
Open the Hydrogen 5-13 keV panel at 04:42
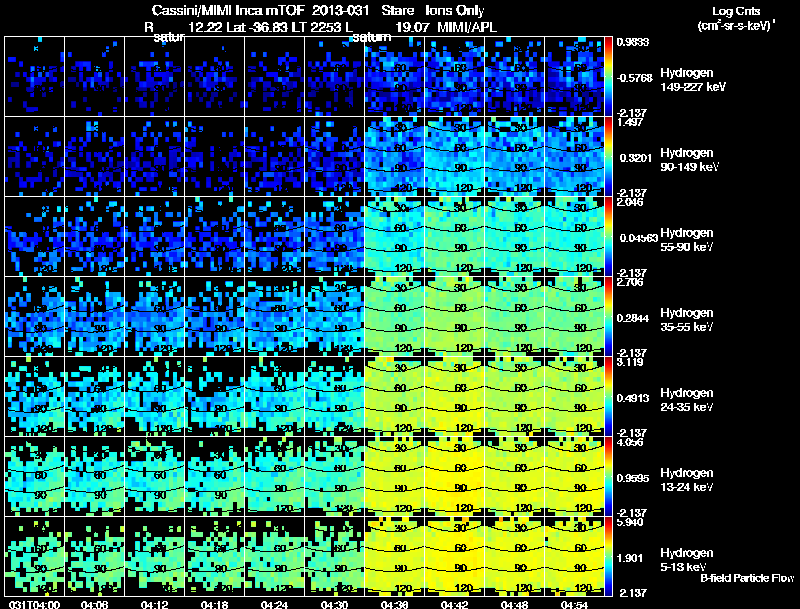point(455,557)
